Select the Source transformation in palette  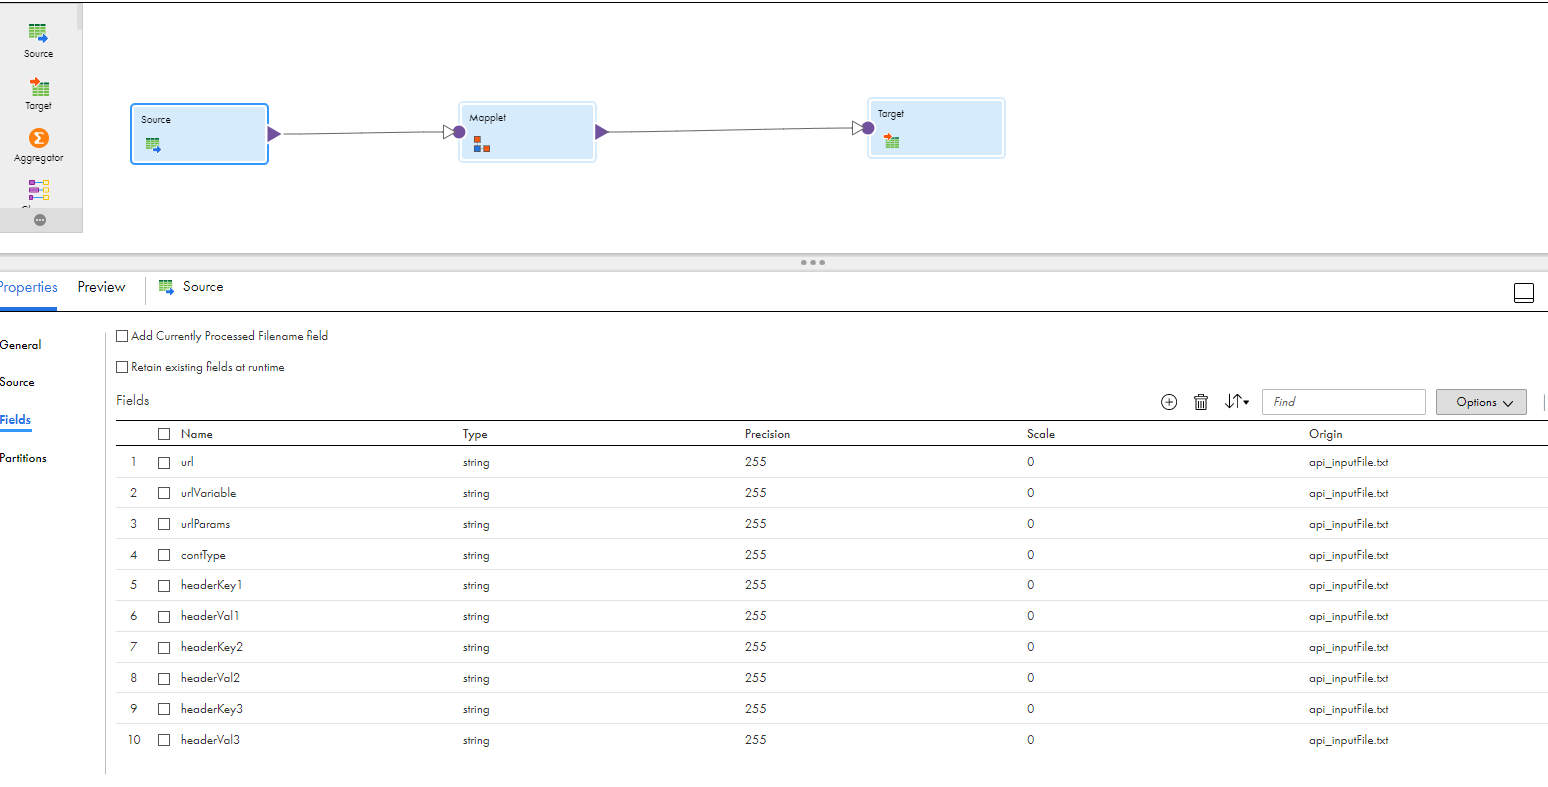pos(38,41)
